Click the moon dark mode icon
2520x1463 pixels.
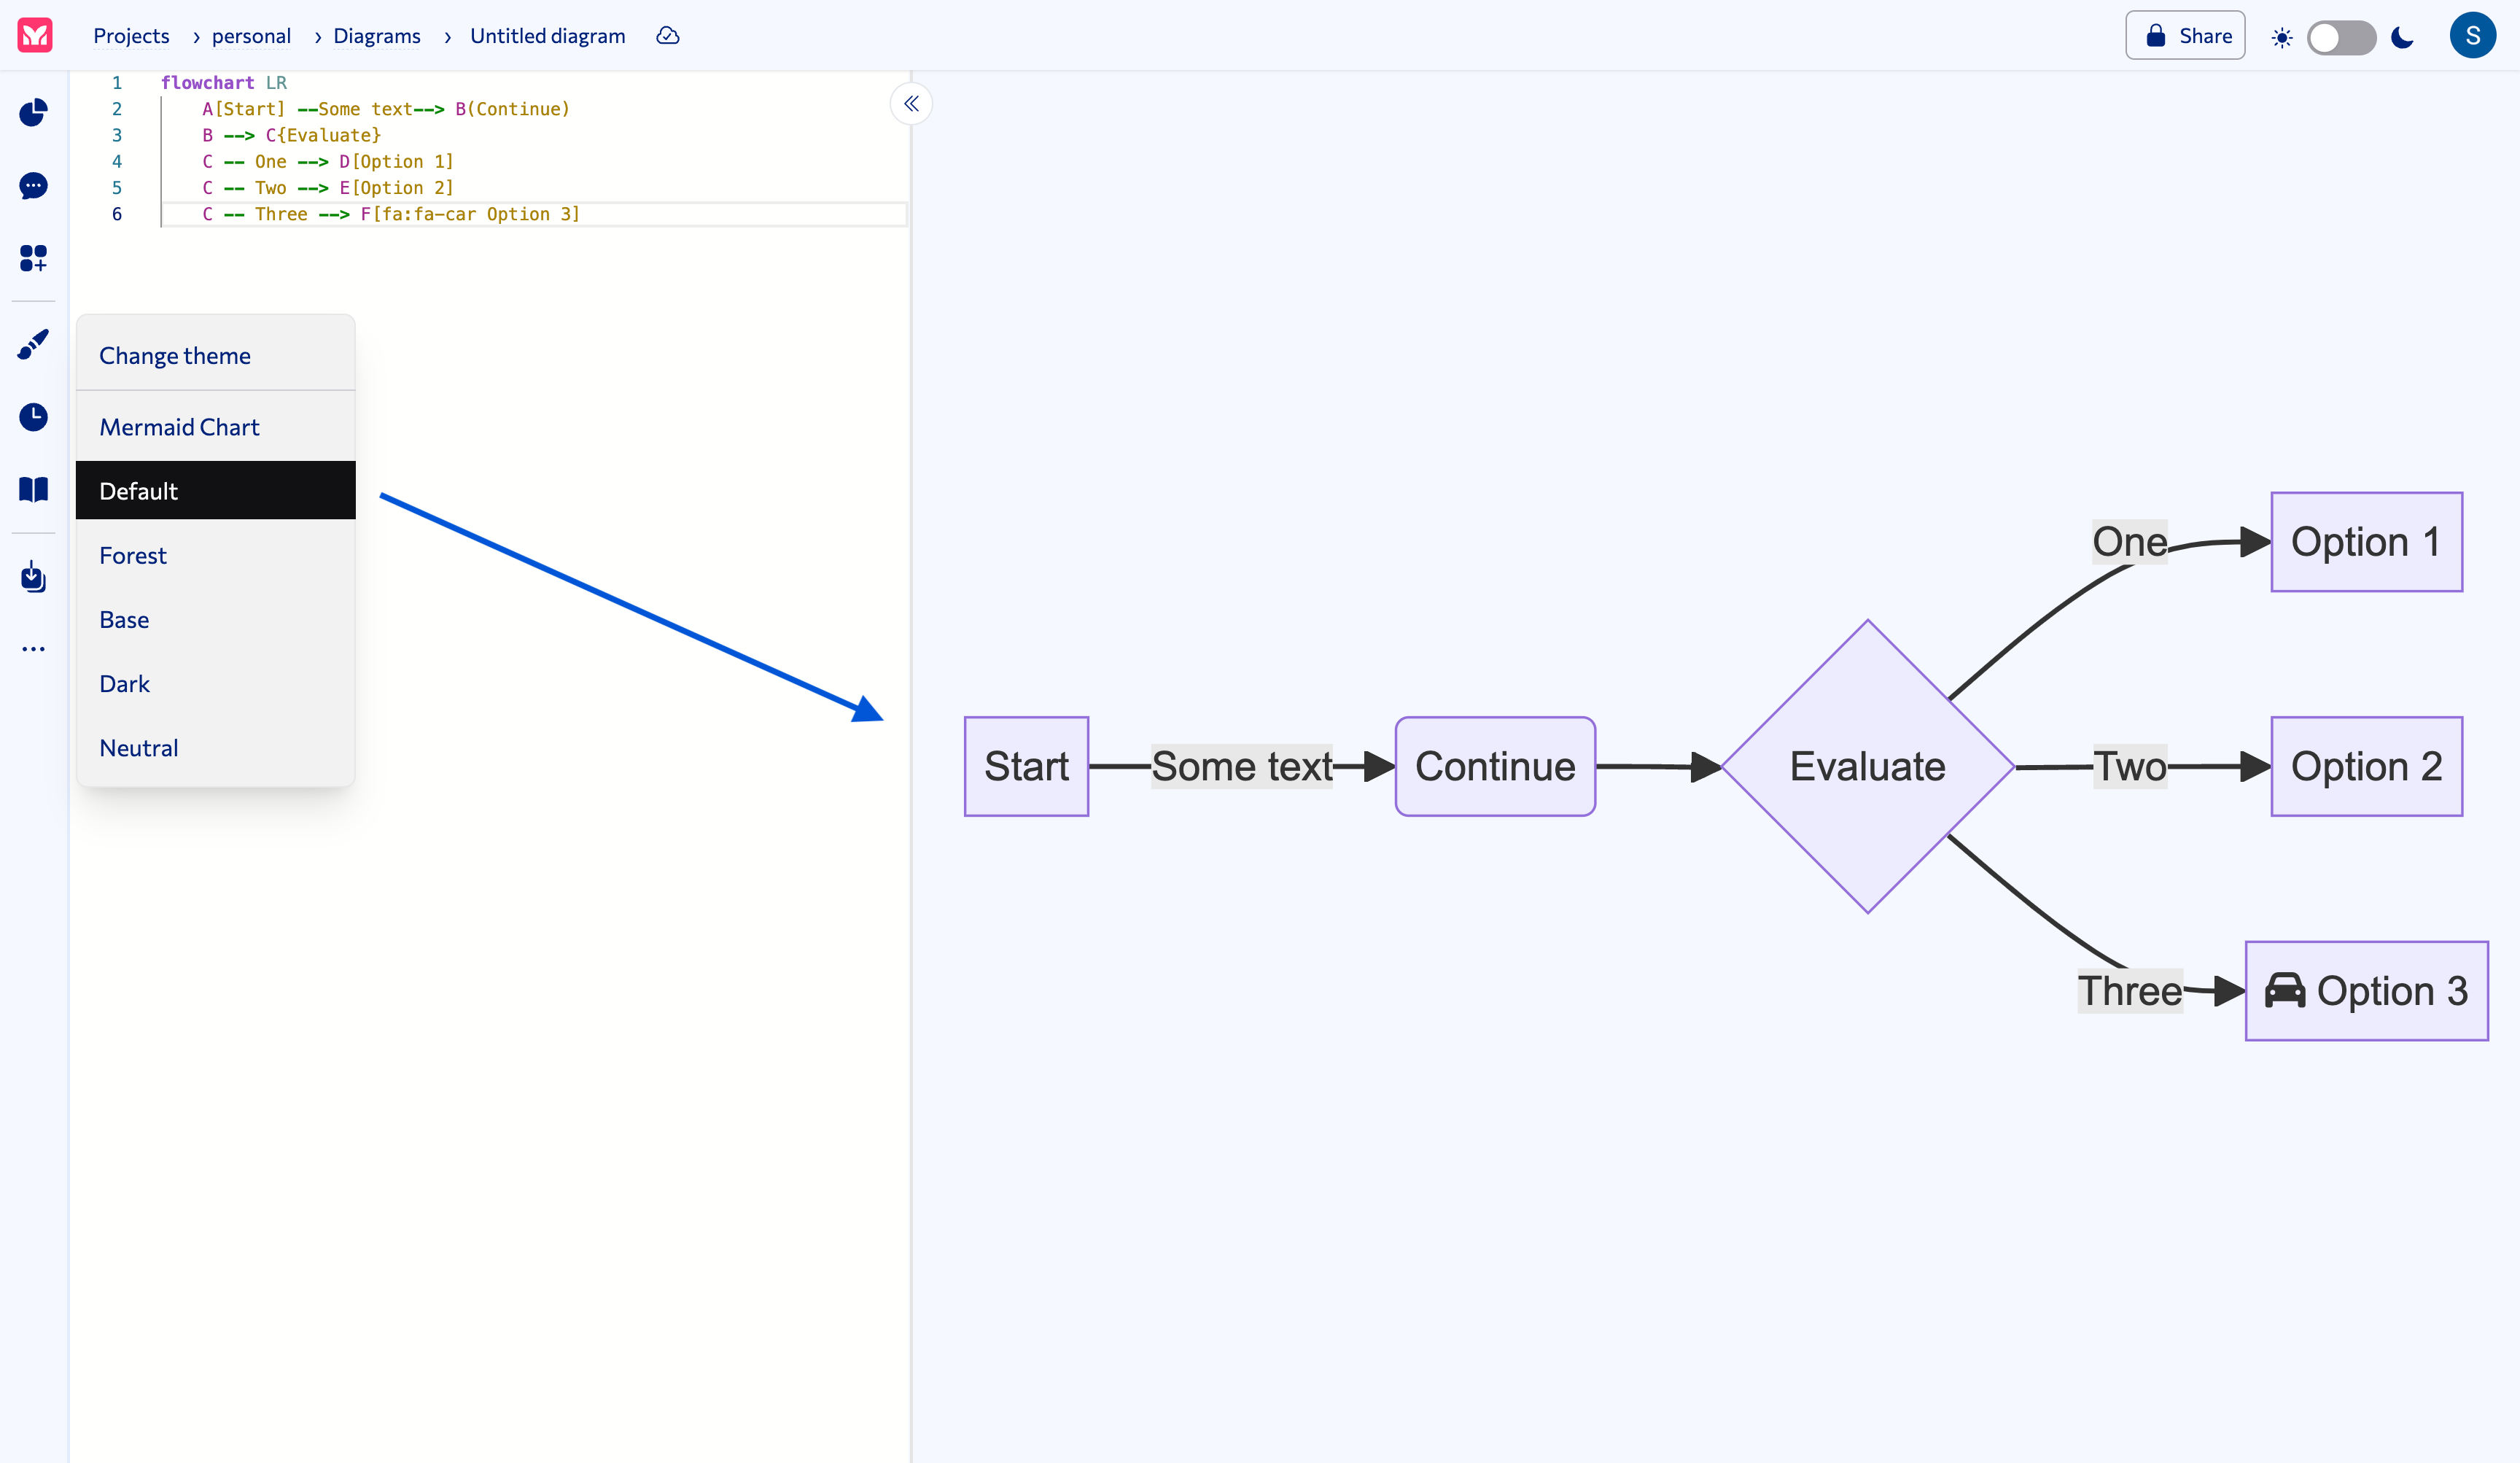[x=2402, y=38]
